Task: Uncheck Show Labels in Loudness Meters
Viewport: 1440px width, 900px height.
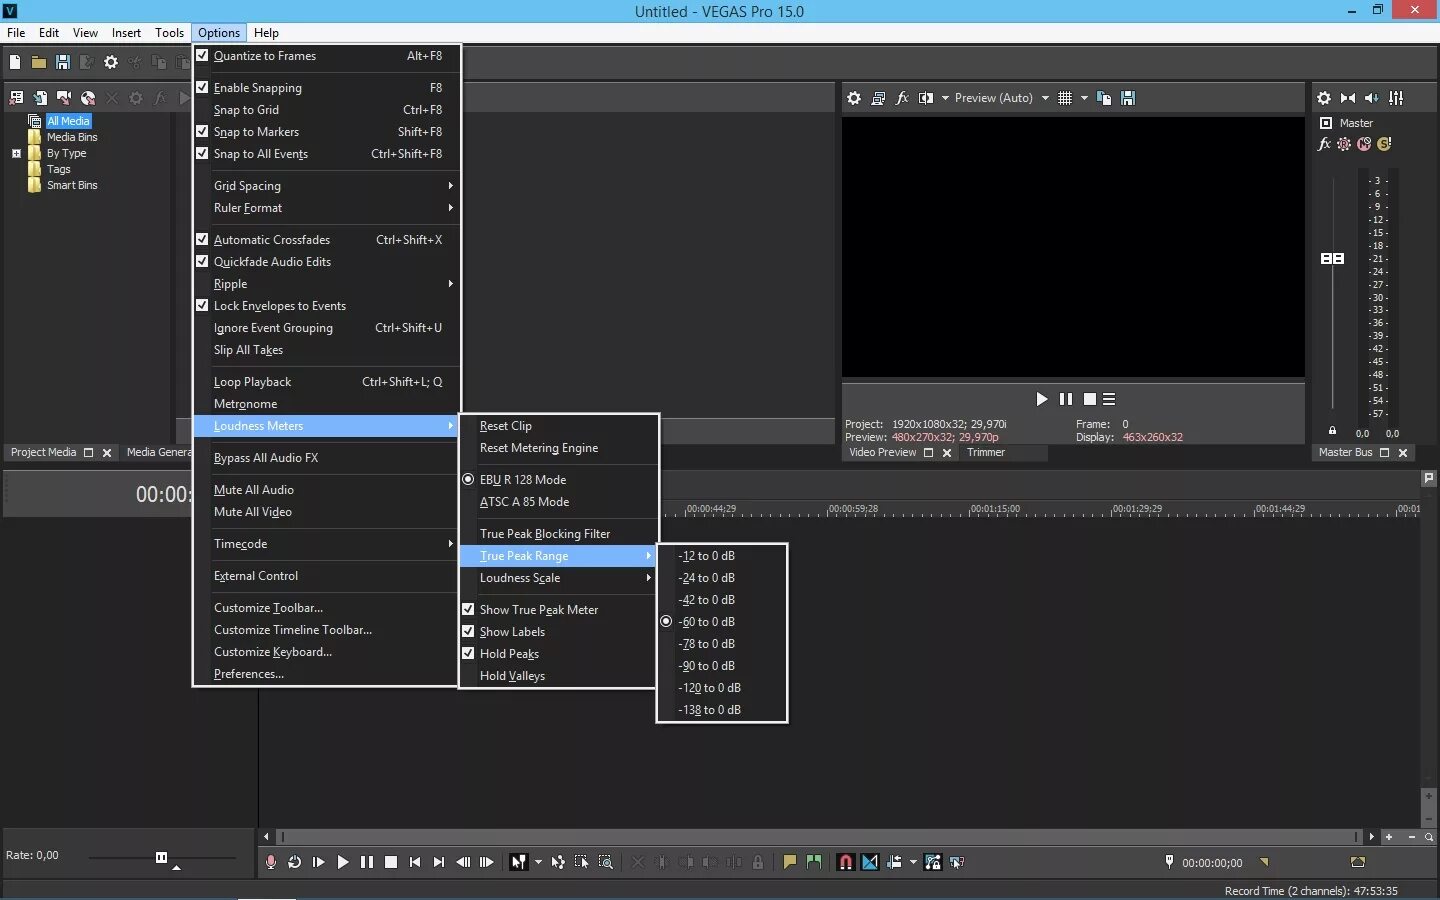Action: coord(468,632)
